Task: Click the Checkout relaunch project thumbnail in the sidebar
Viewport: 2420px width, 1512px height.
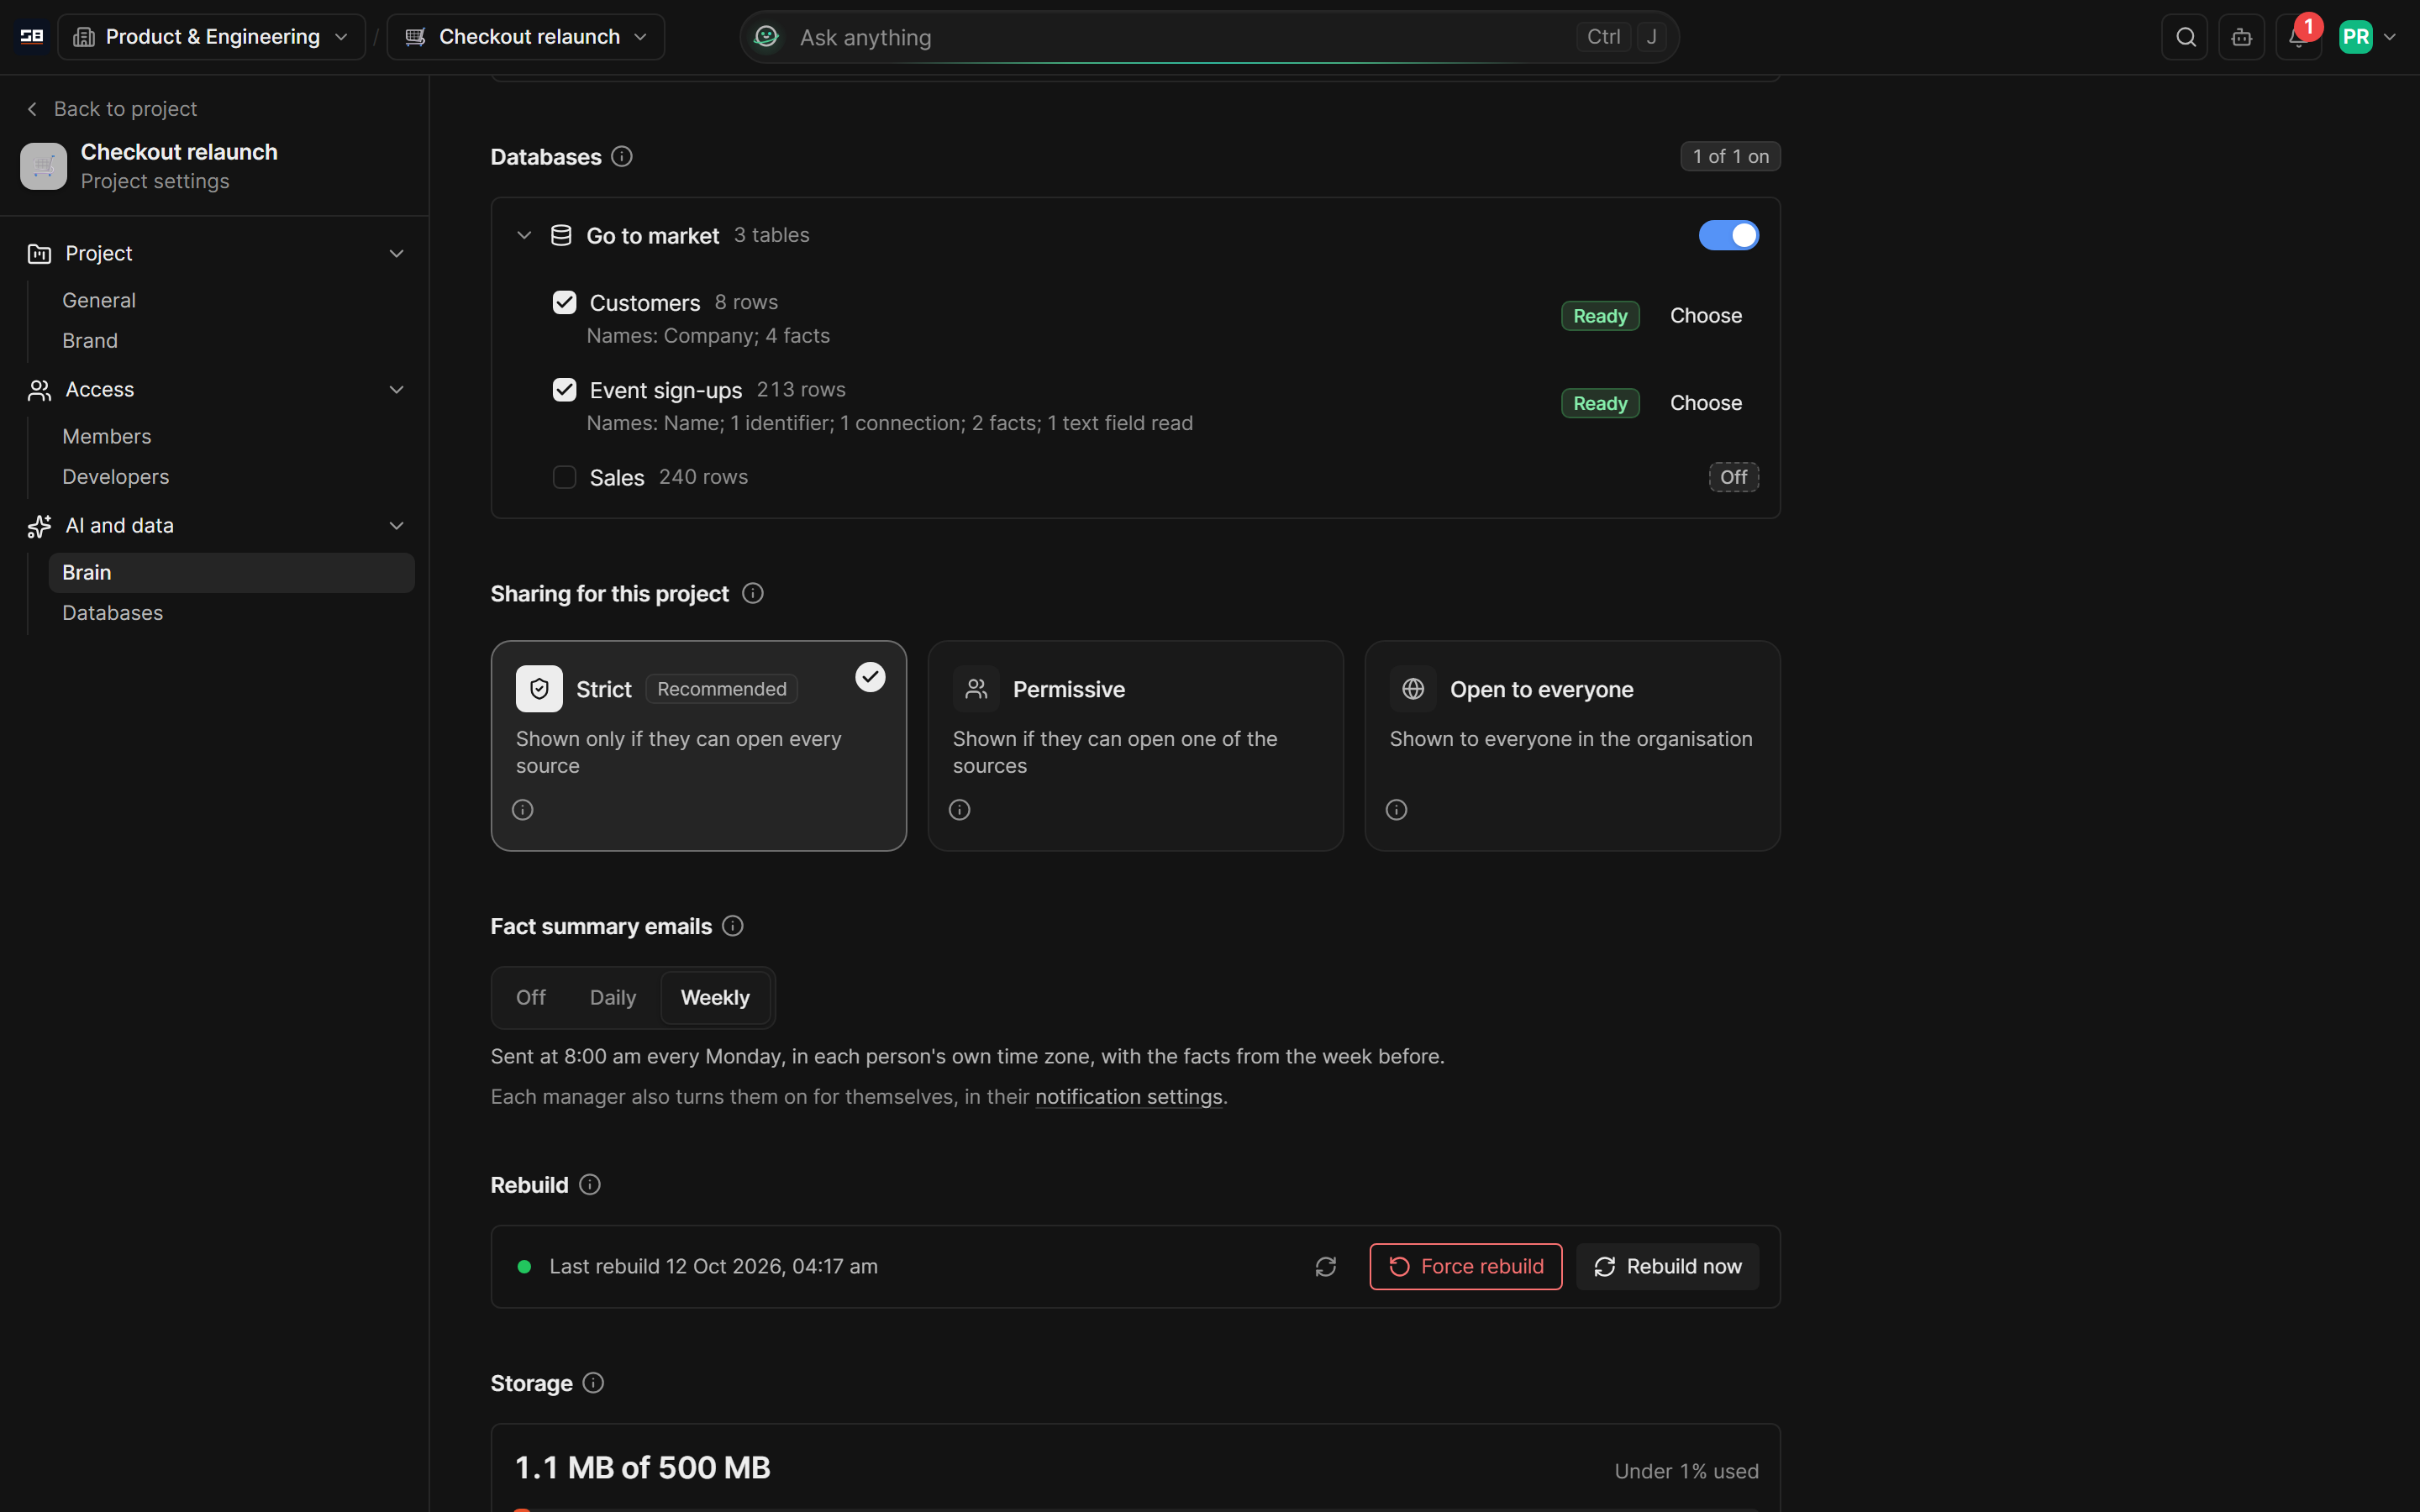Action: point(44,166)
